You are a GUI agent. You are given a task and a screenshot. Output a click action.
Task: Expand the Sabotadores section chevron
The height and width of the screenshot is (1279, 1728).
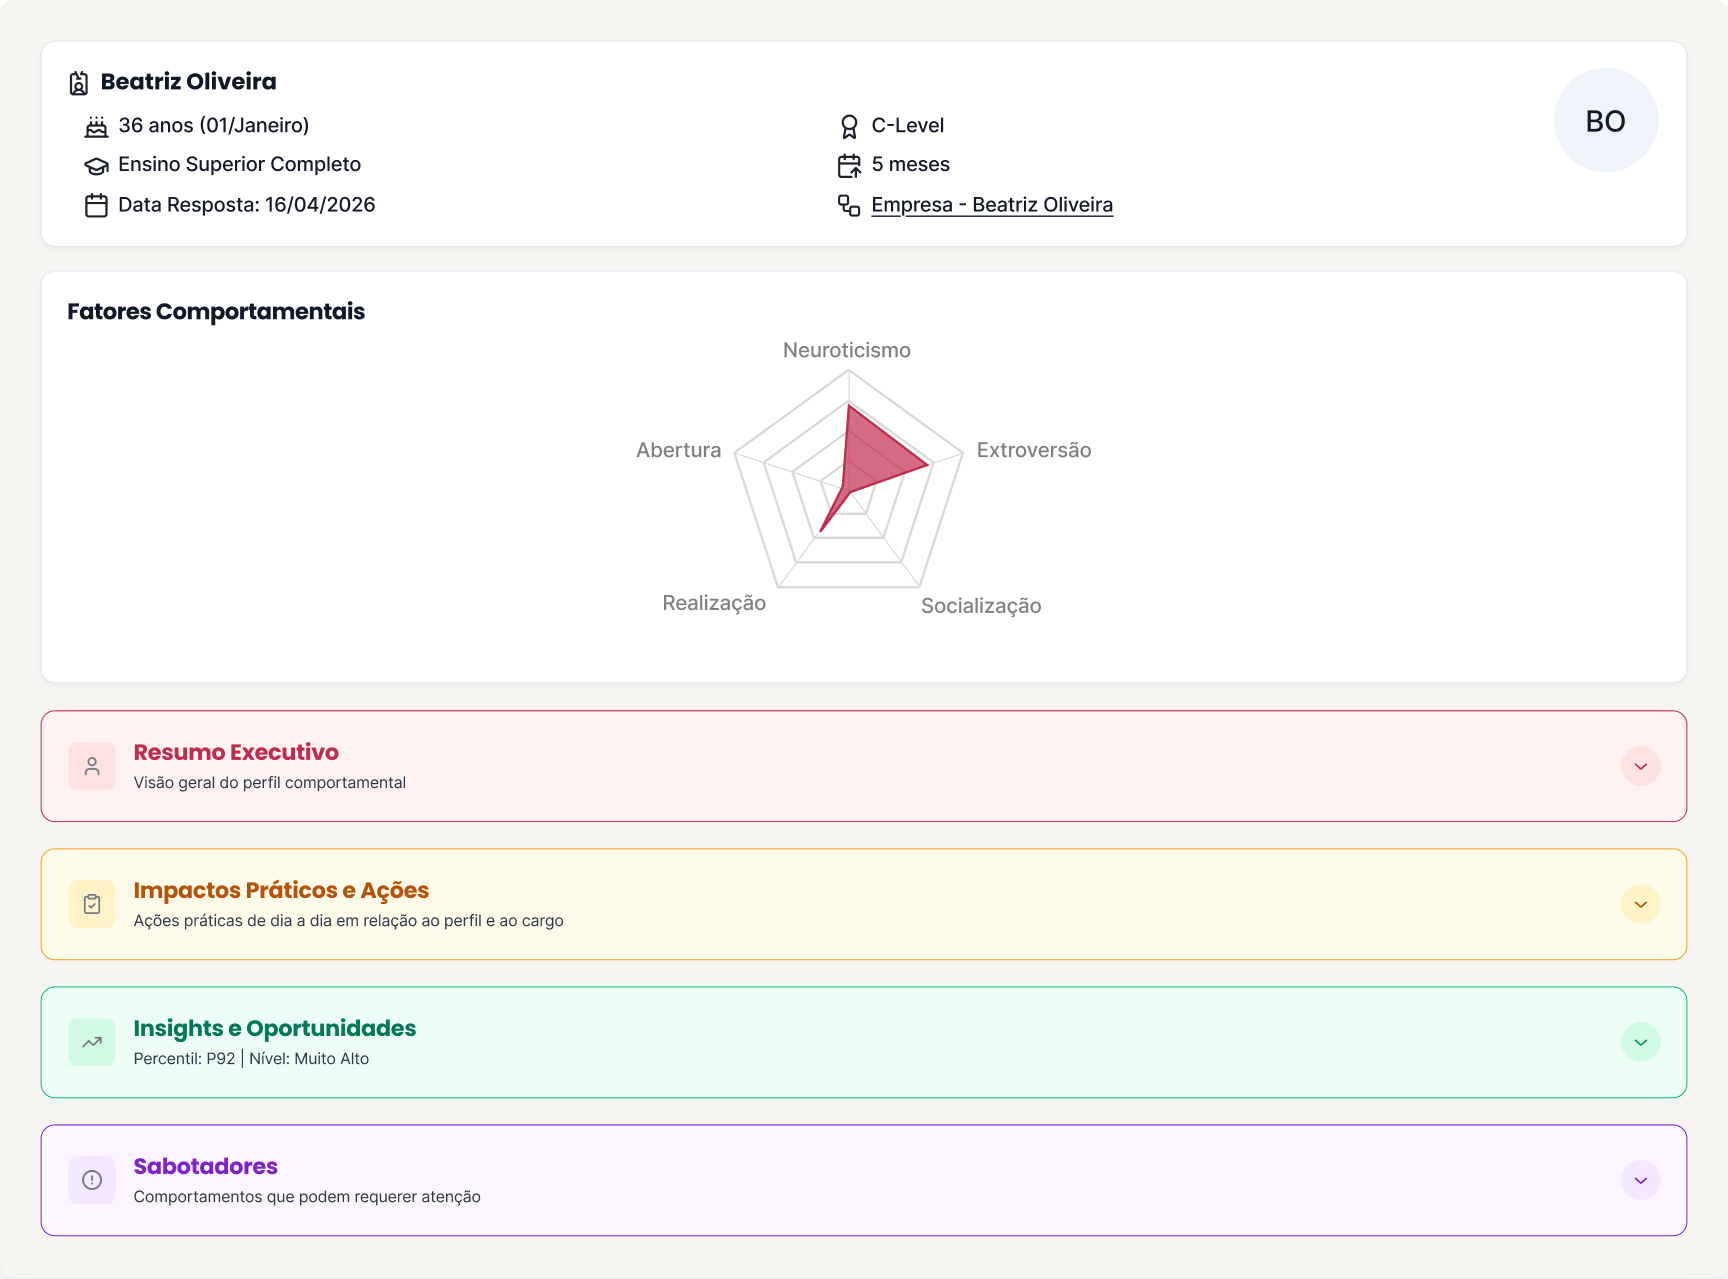1641,1180
